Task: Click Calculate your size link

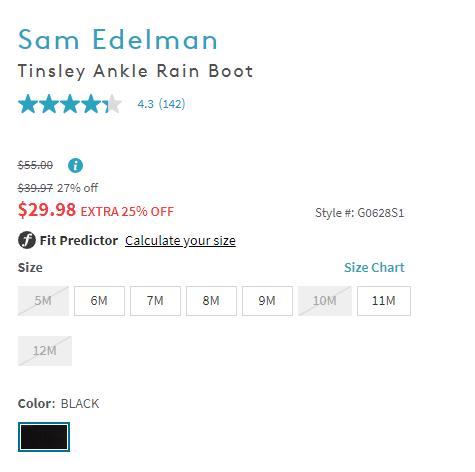Action: (x=180, y=241)
